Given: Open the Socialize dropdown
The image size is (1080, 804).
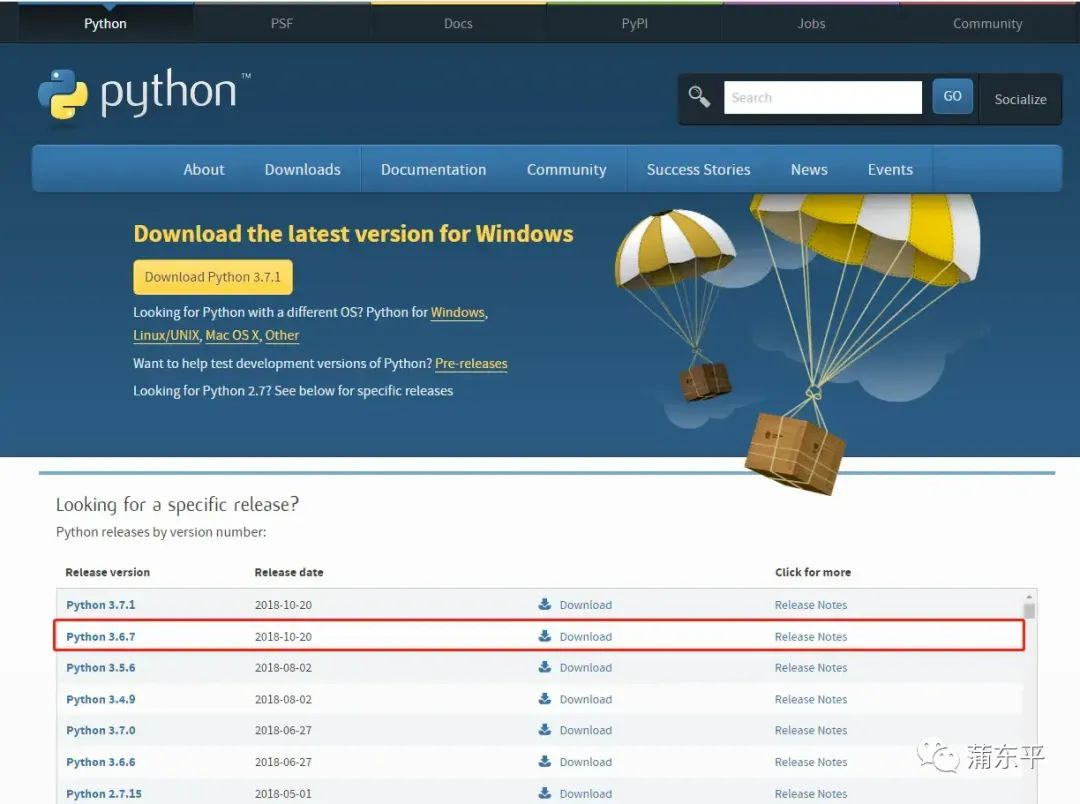Looking at the screenshot, I should [1020, 99].
